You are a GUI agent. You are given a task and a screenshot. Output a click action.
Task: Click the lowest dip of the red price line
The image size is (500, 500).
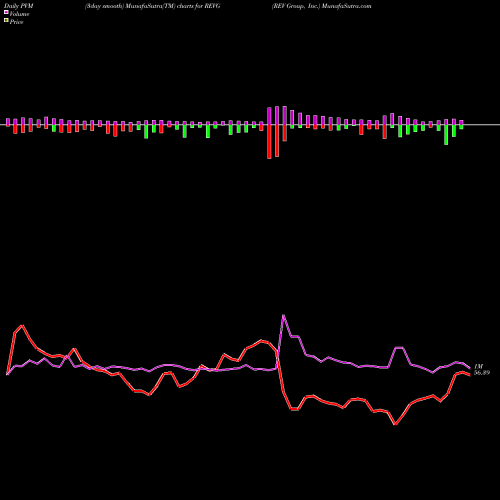[395, 424]
